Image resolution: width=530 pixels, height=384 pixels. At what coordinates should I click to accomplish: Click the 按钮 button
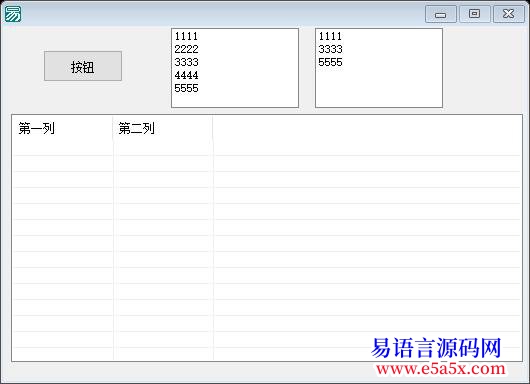pyautogui.click(x=83, y=66)
